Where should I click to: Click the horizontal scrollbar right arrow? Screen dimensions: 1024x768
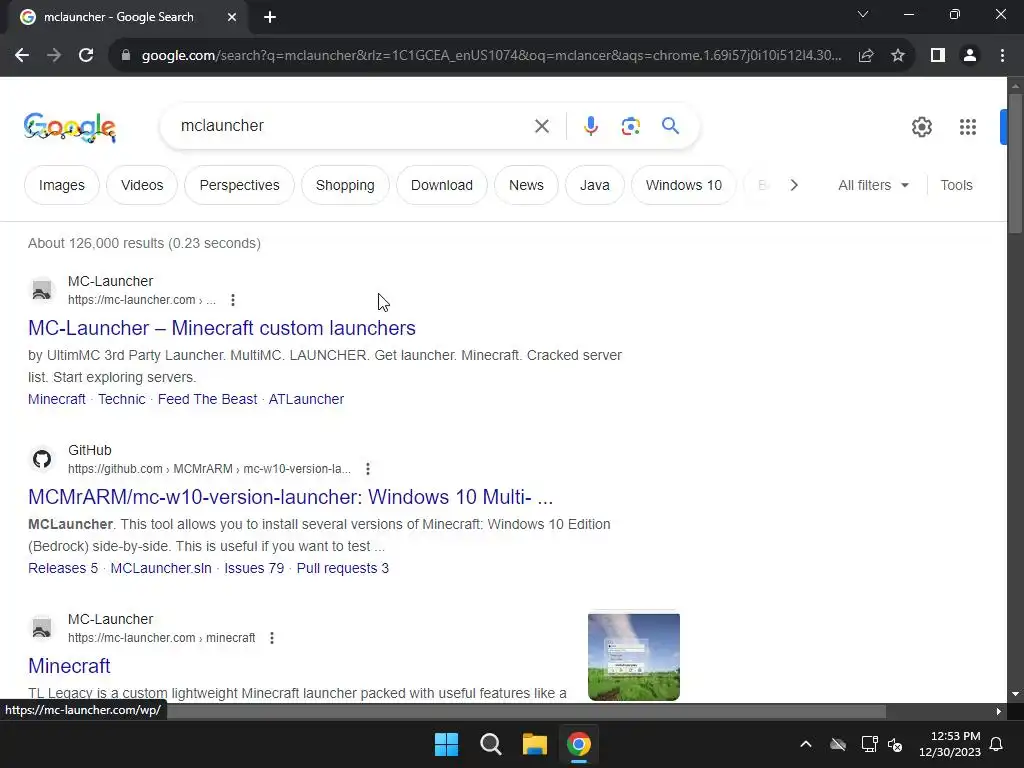[x=999, y=711]
